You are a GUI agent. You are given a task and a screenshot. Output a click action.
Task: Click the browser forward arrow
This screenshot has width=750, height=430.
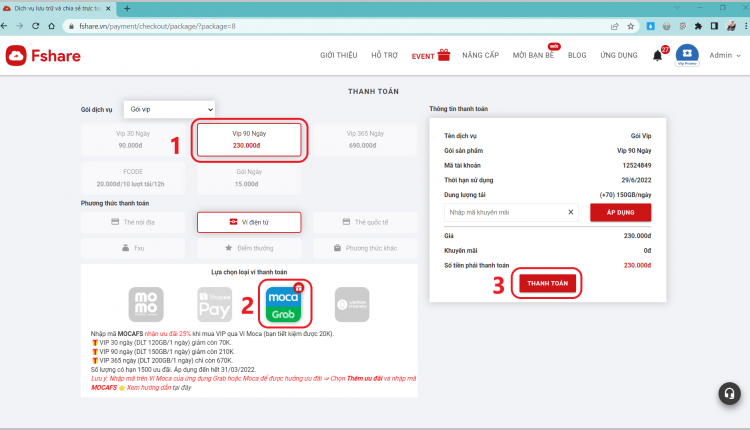tap(20, 26)
